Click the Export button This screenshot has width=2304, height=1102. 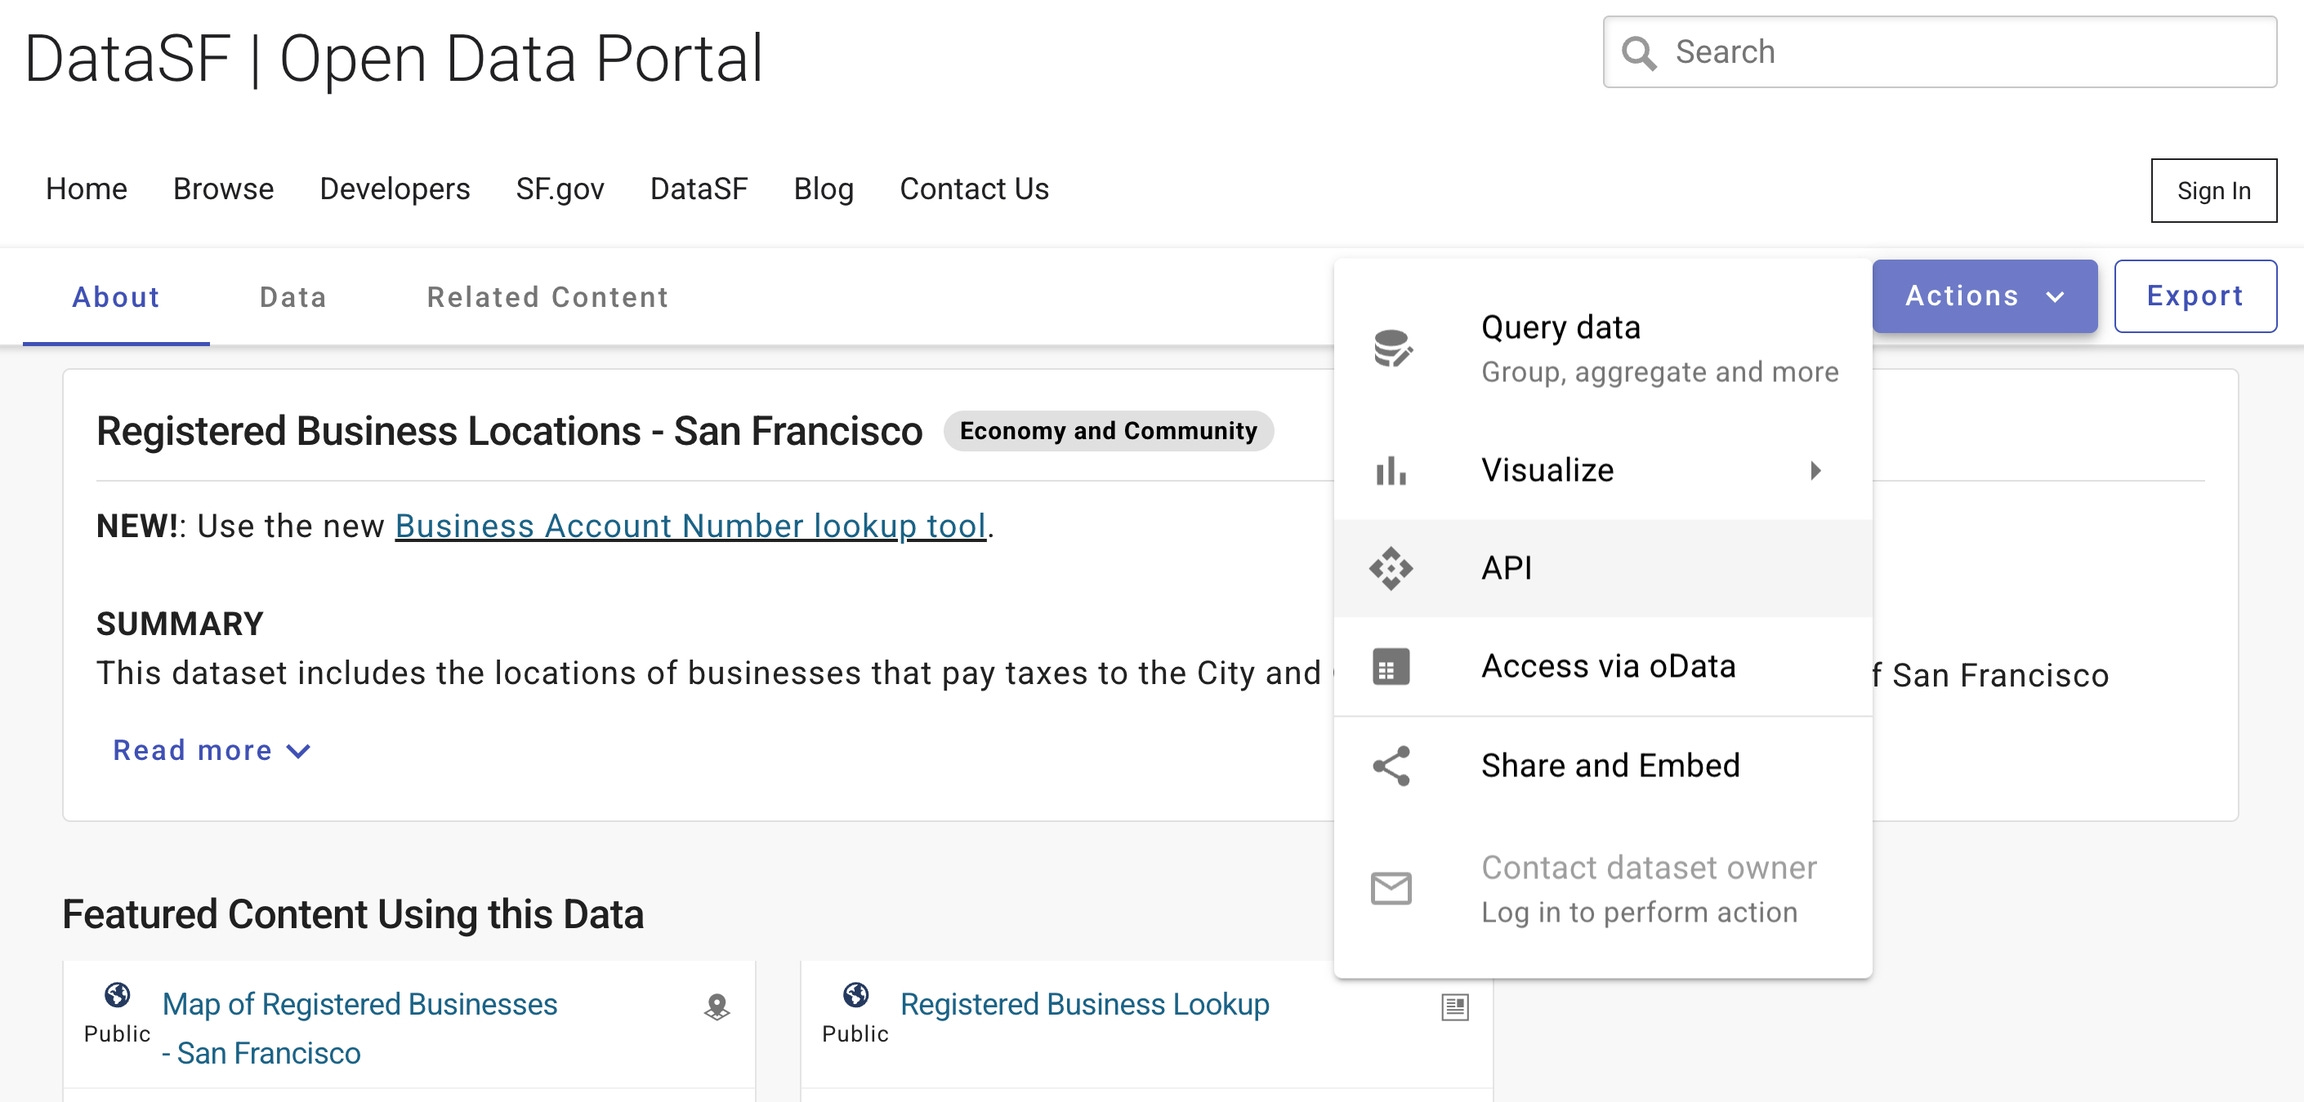click(x=2195, y=296)
